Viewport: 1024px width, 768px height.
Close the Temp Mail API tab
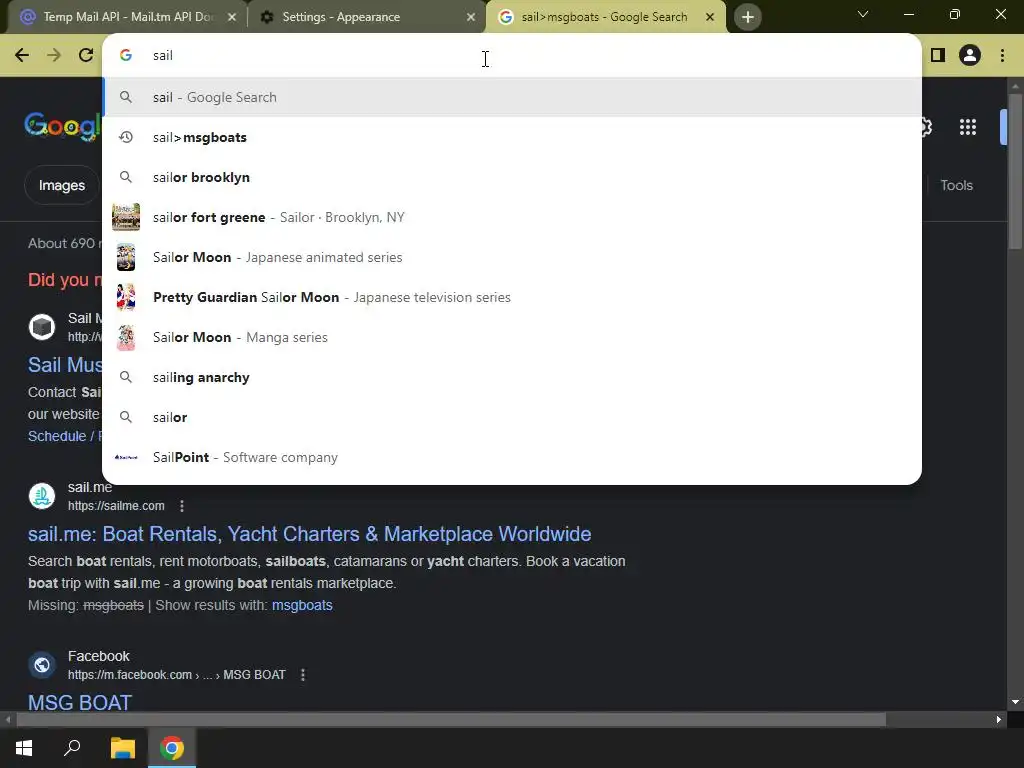pyautogui.click(x=232, y=17)
